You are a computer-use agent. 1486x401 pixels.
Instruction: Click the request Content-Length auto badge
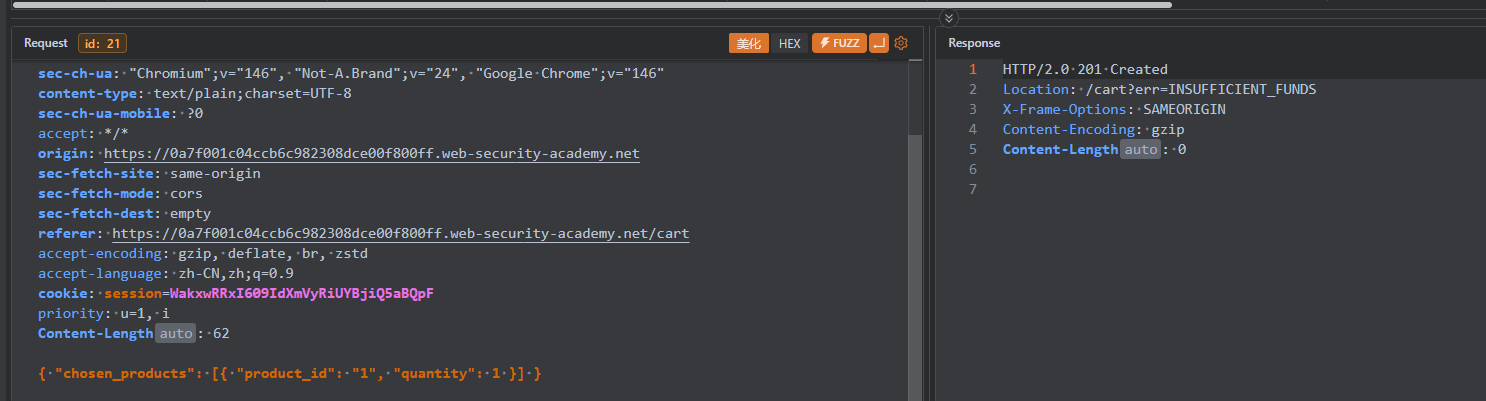[x=174, y=334]
